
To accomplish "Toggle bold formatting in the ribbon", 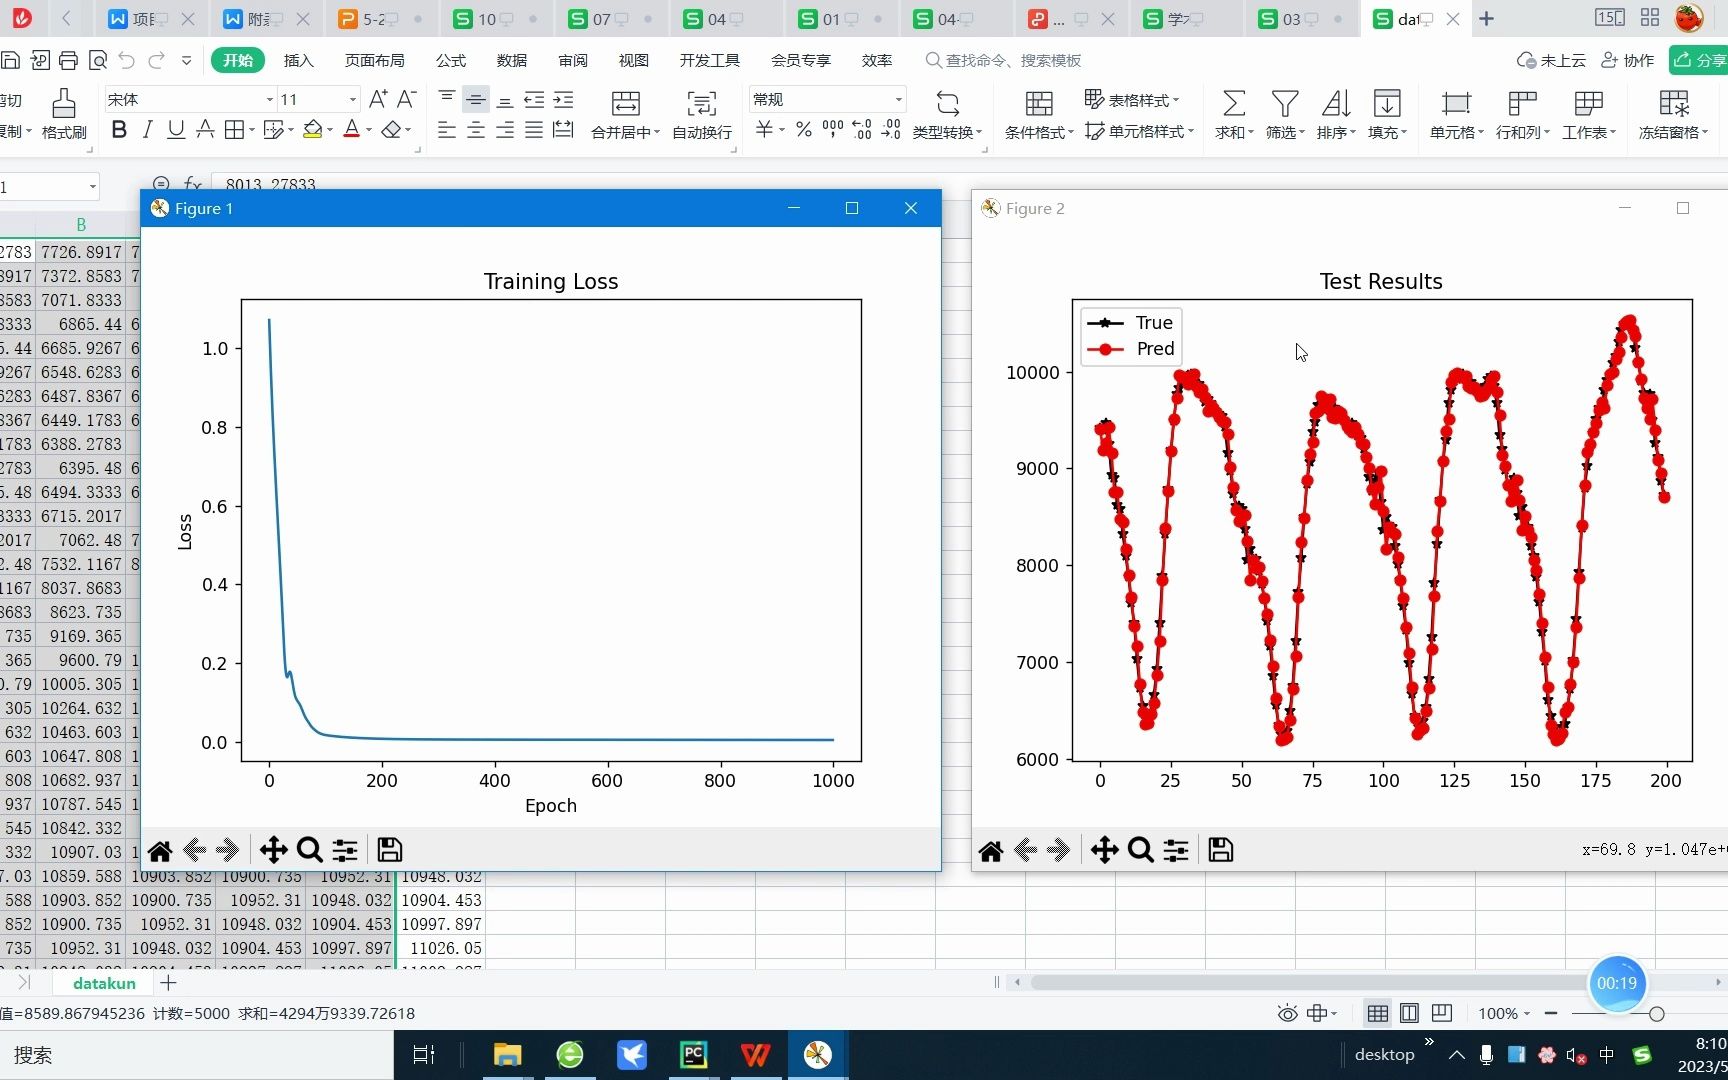I will 119,130.
